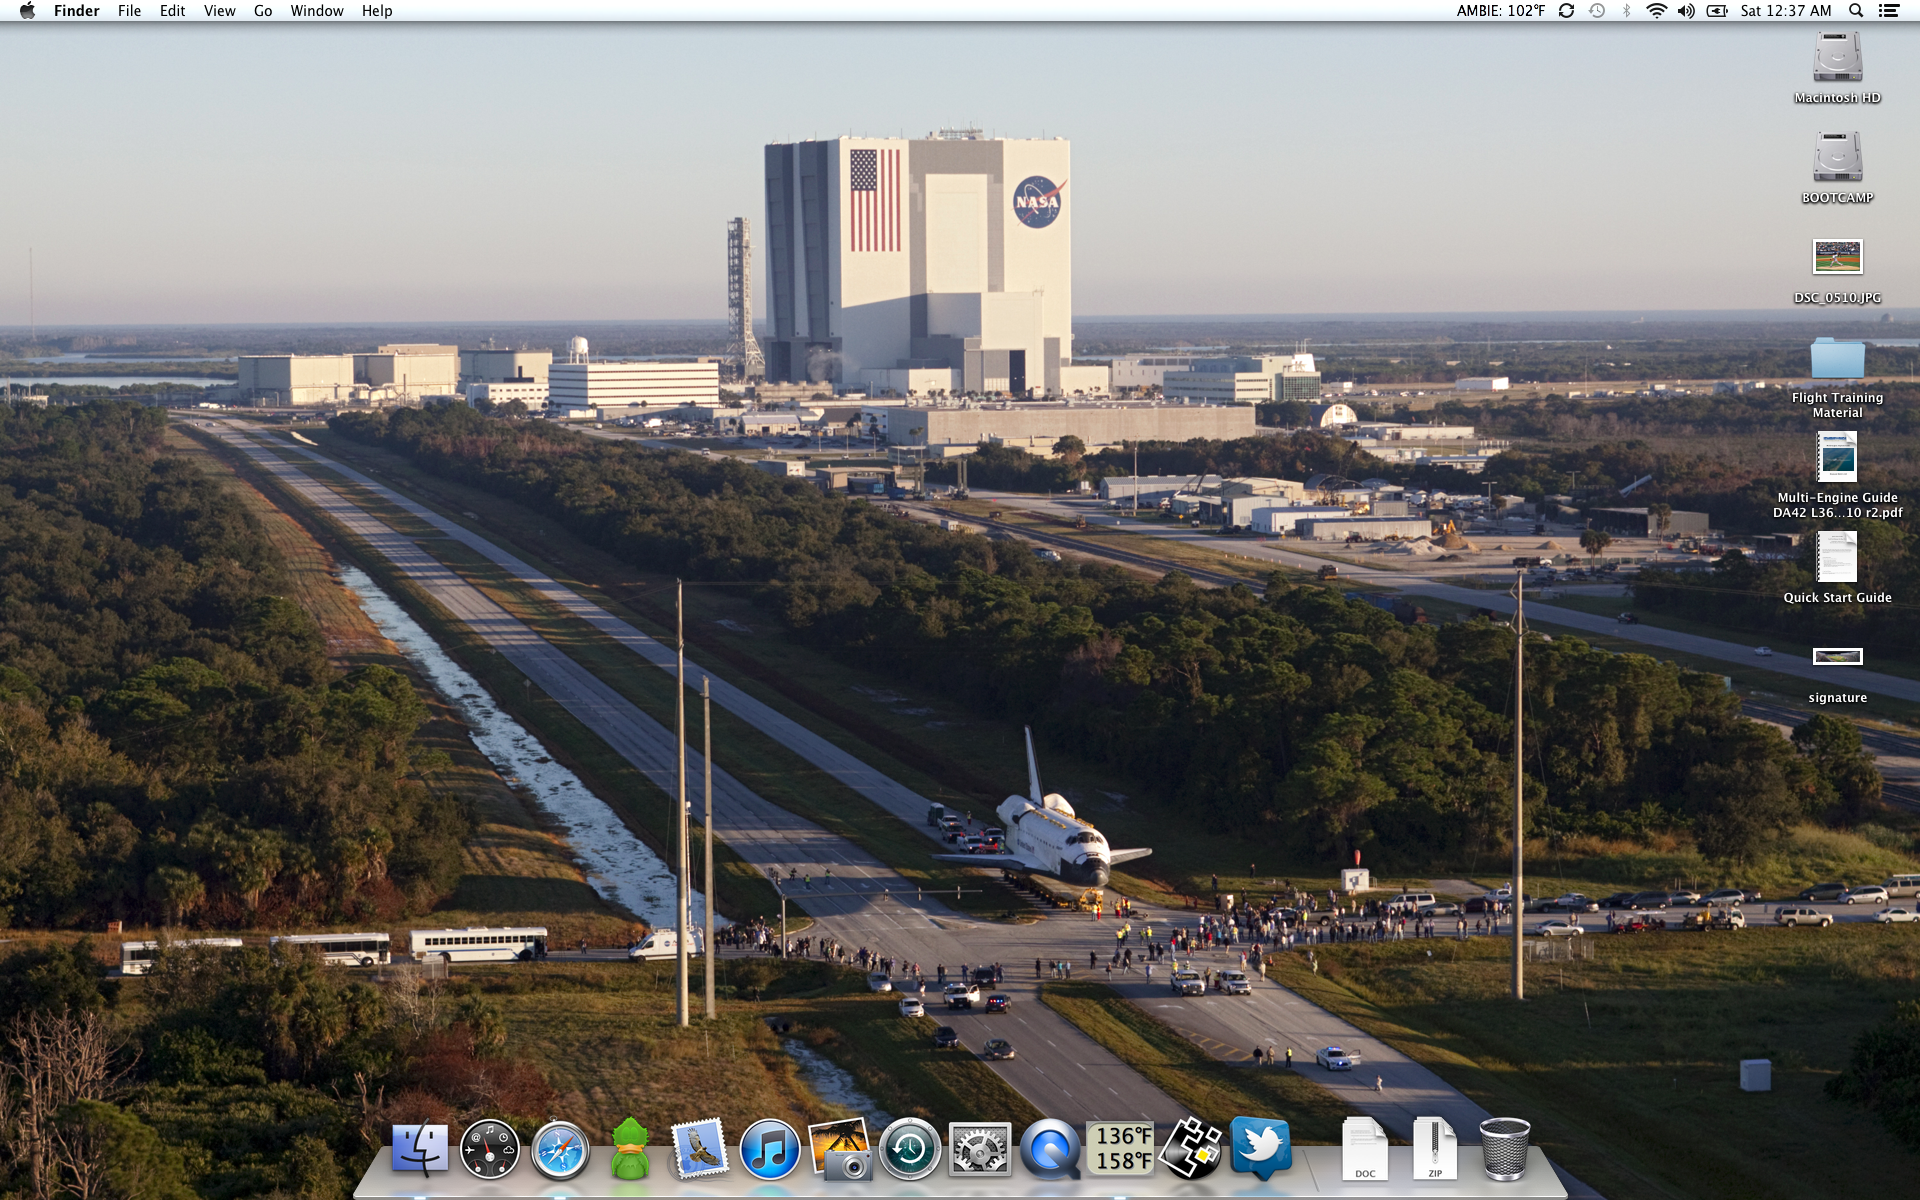
Task: Select the Flight Training Material folder
Action: pos(1837,360)
